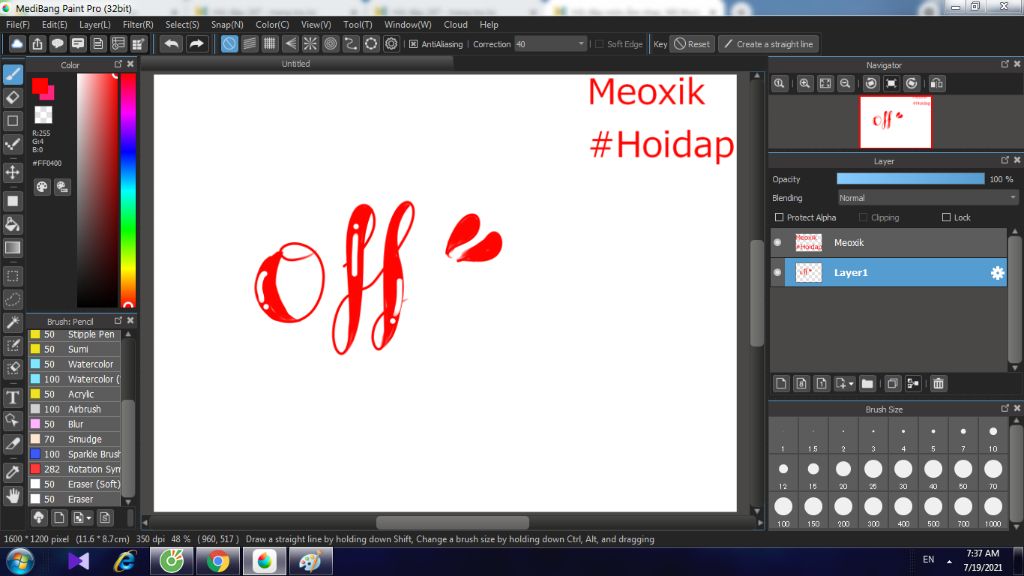The height and width of the screenshot is (576, 1024).
Task: Select the Text tool
Action: pos(12,398)
